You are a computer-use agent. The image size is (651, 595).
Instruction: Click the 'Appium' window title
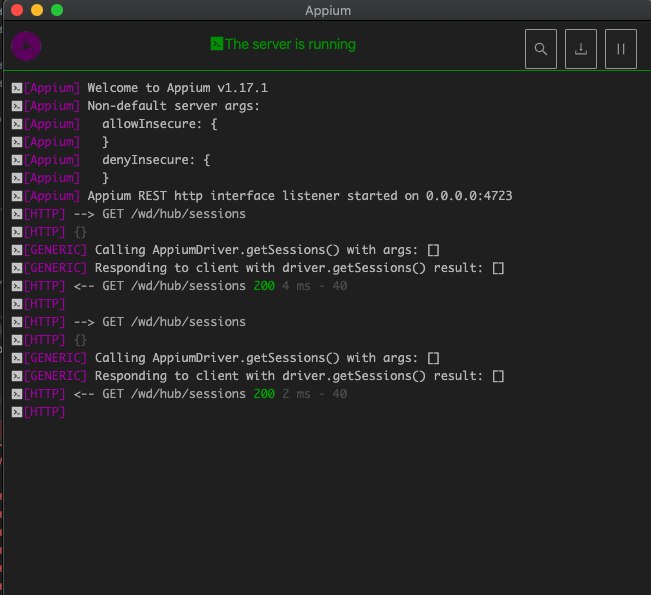point(328,10)
